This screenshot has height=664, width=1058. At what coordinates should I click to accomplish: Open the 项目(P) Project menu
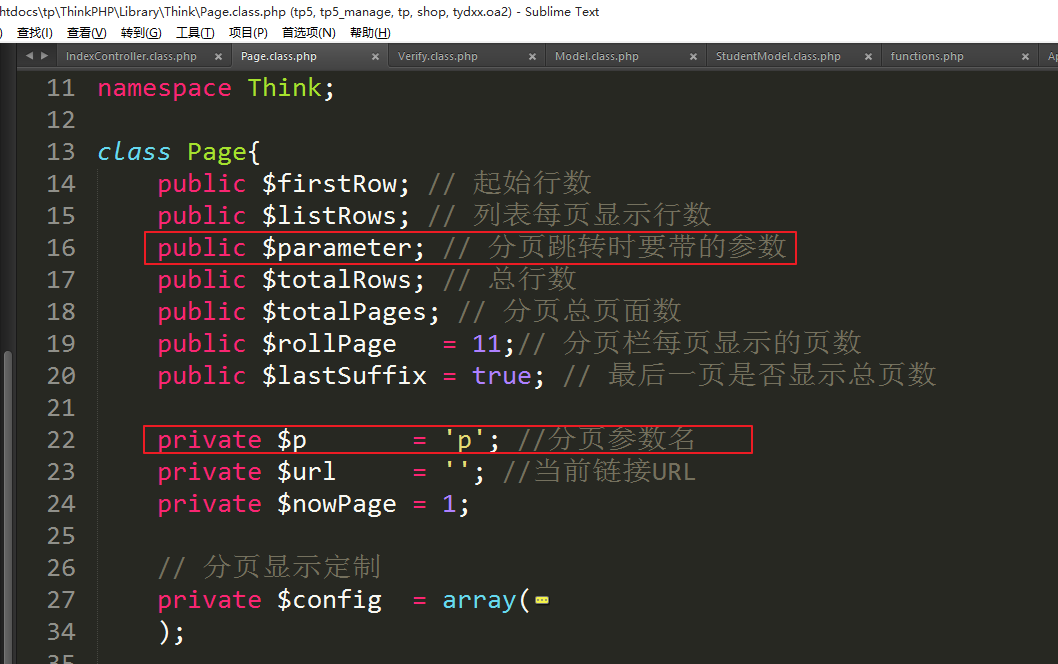tap(248, 33)
